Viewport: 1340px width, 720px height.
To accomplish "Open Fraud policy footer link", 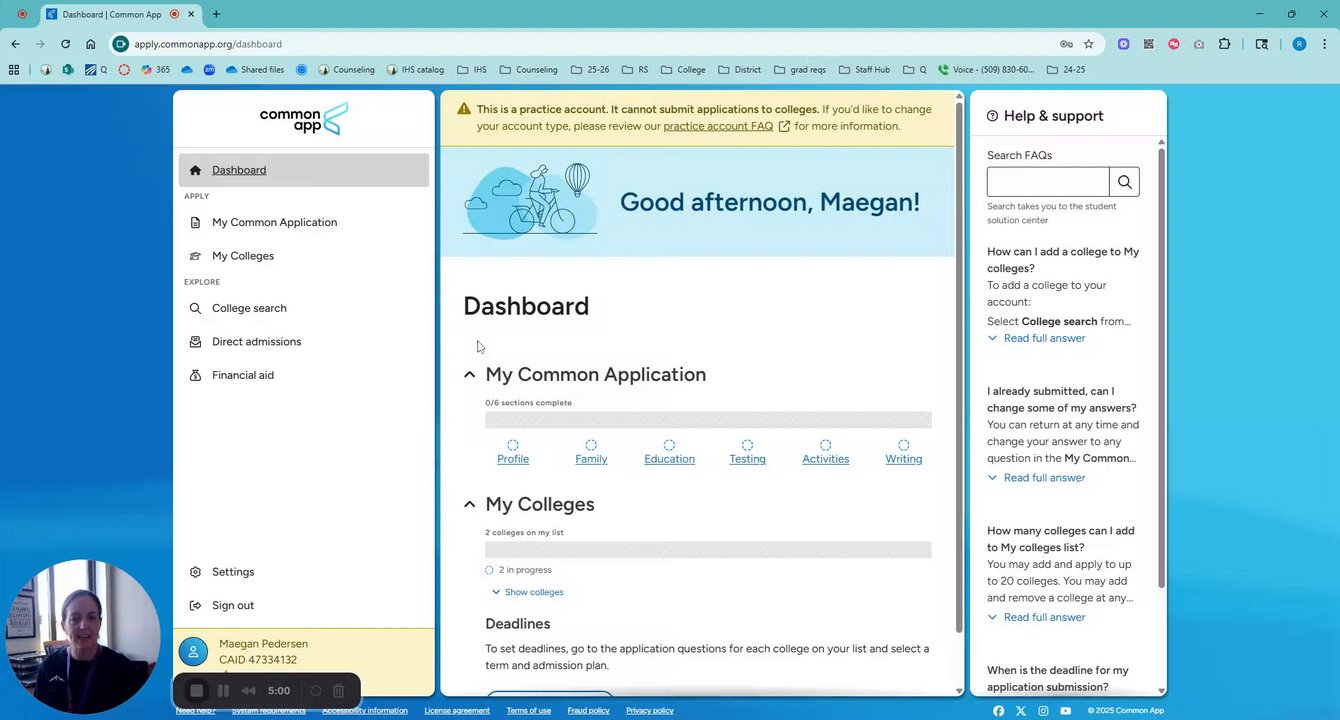I will (x=589, y=711).
